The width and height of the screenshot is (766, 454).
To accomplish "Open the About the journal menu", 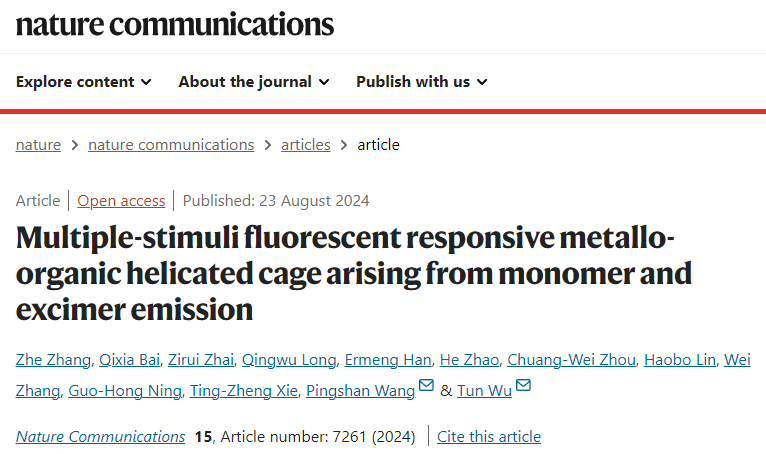I will click(x=245, y=82).
